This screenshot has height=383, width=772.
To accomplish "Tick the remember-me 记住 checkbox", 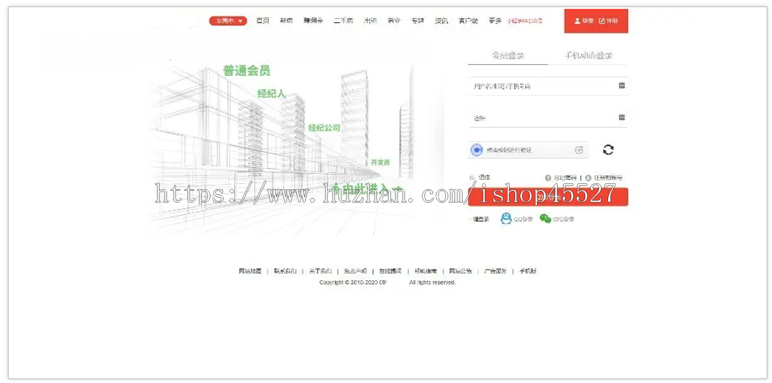I will [x=472, y=177].
